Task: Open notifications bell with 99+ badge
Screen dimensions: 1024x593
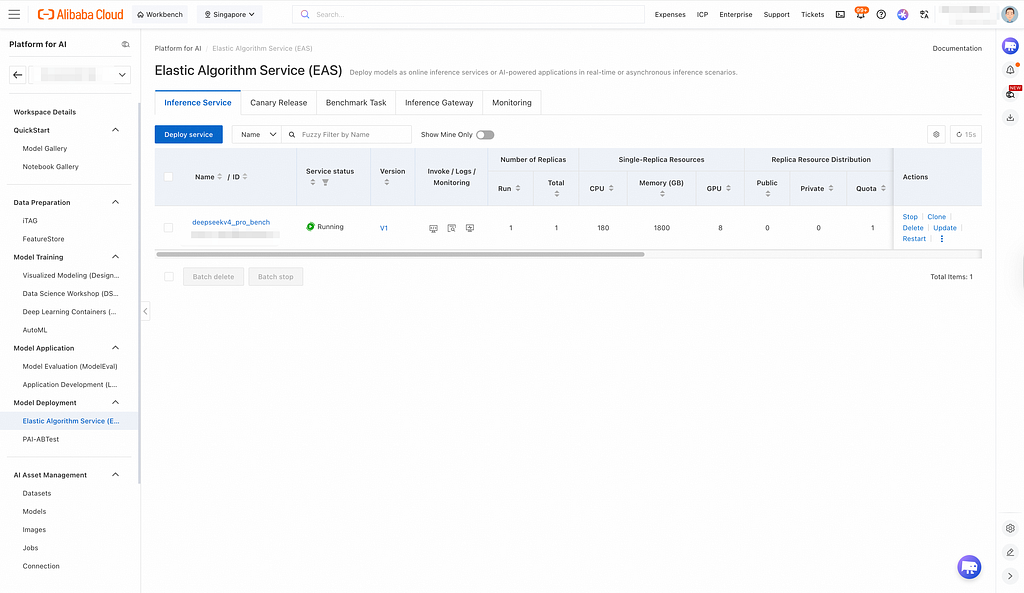Action: click(861, 14)
